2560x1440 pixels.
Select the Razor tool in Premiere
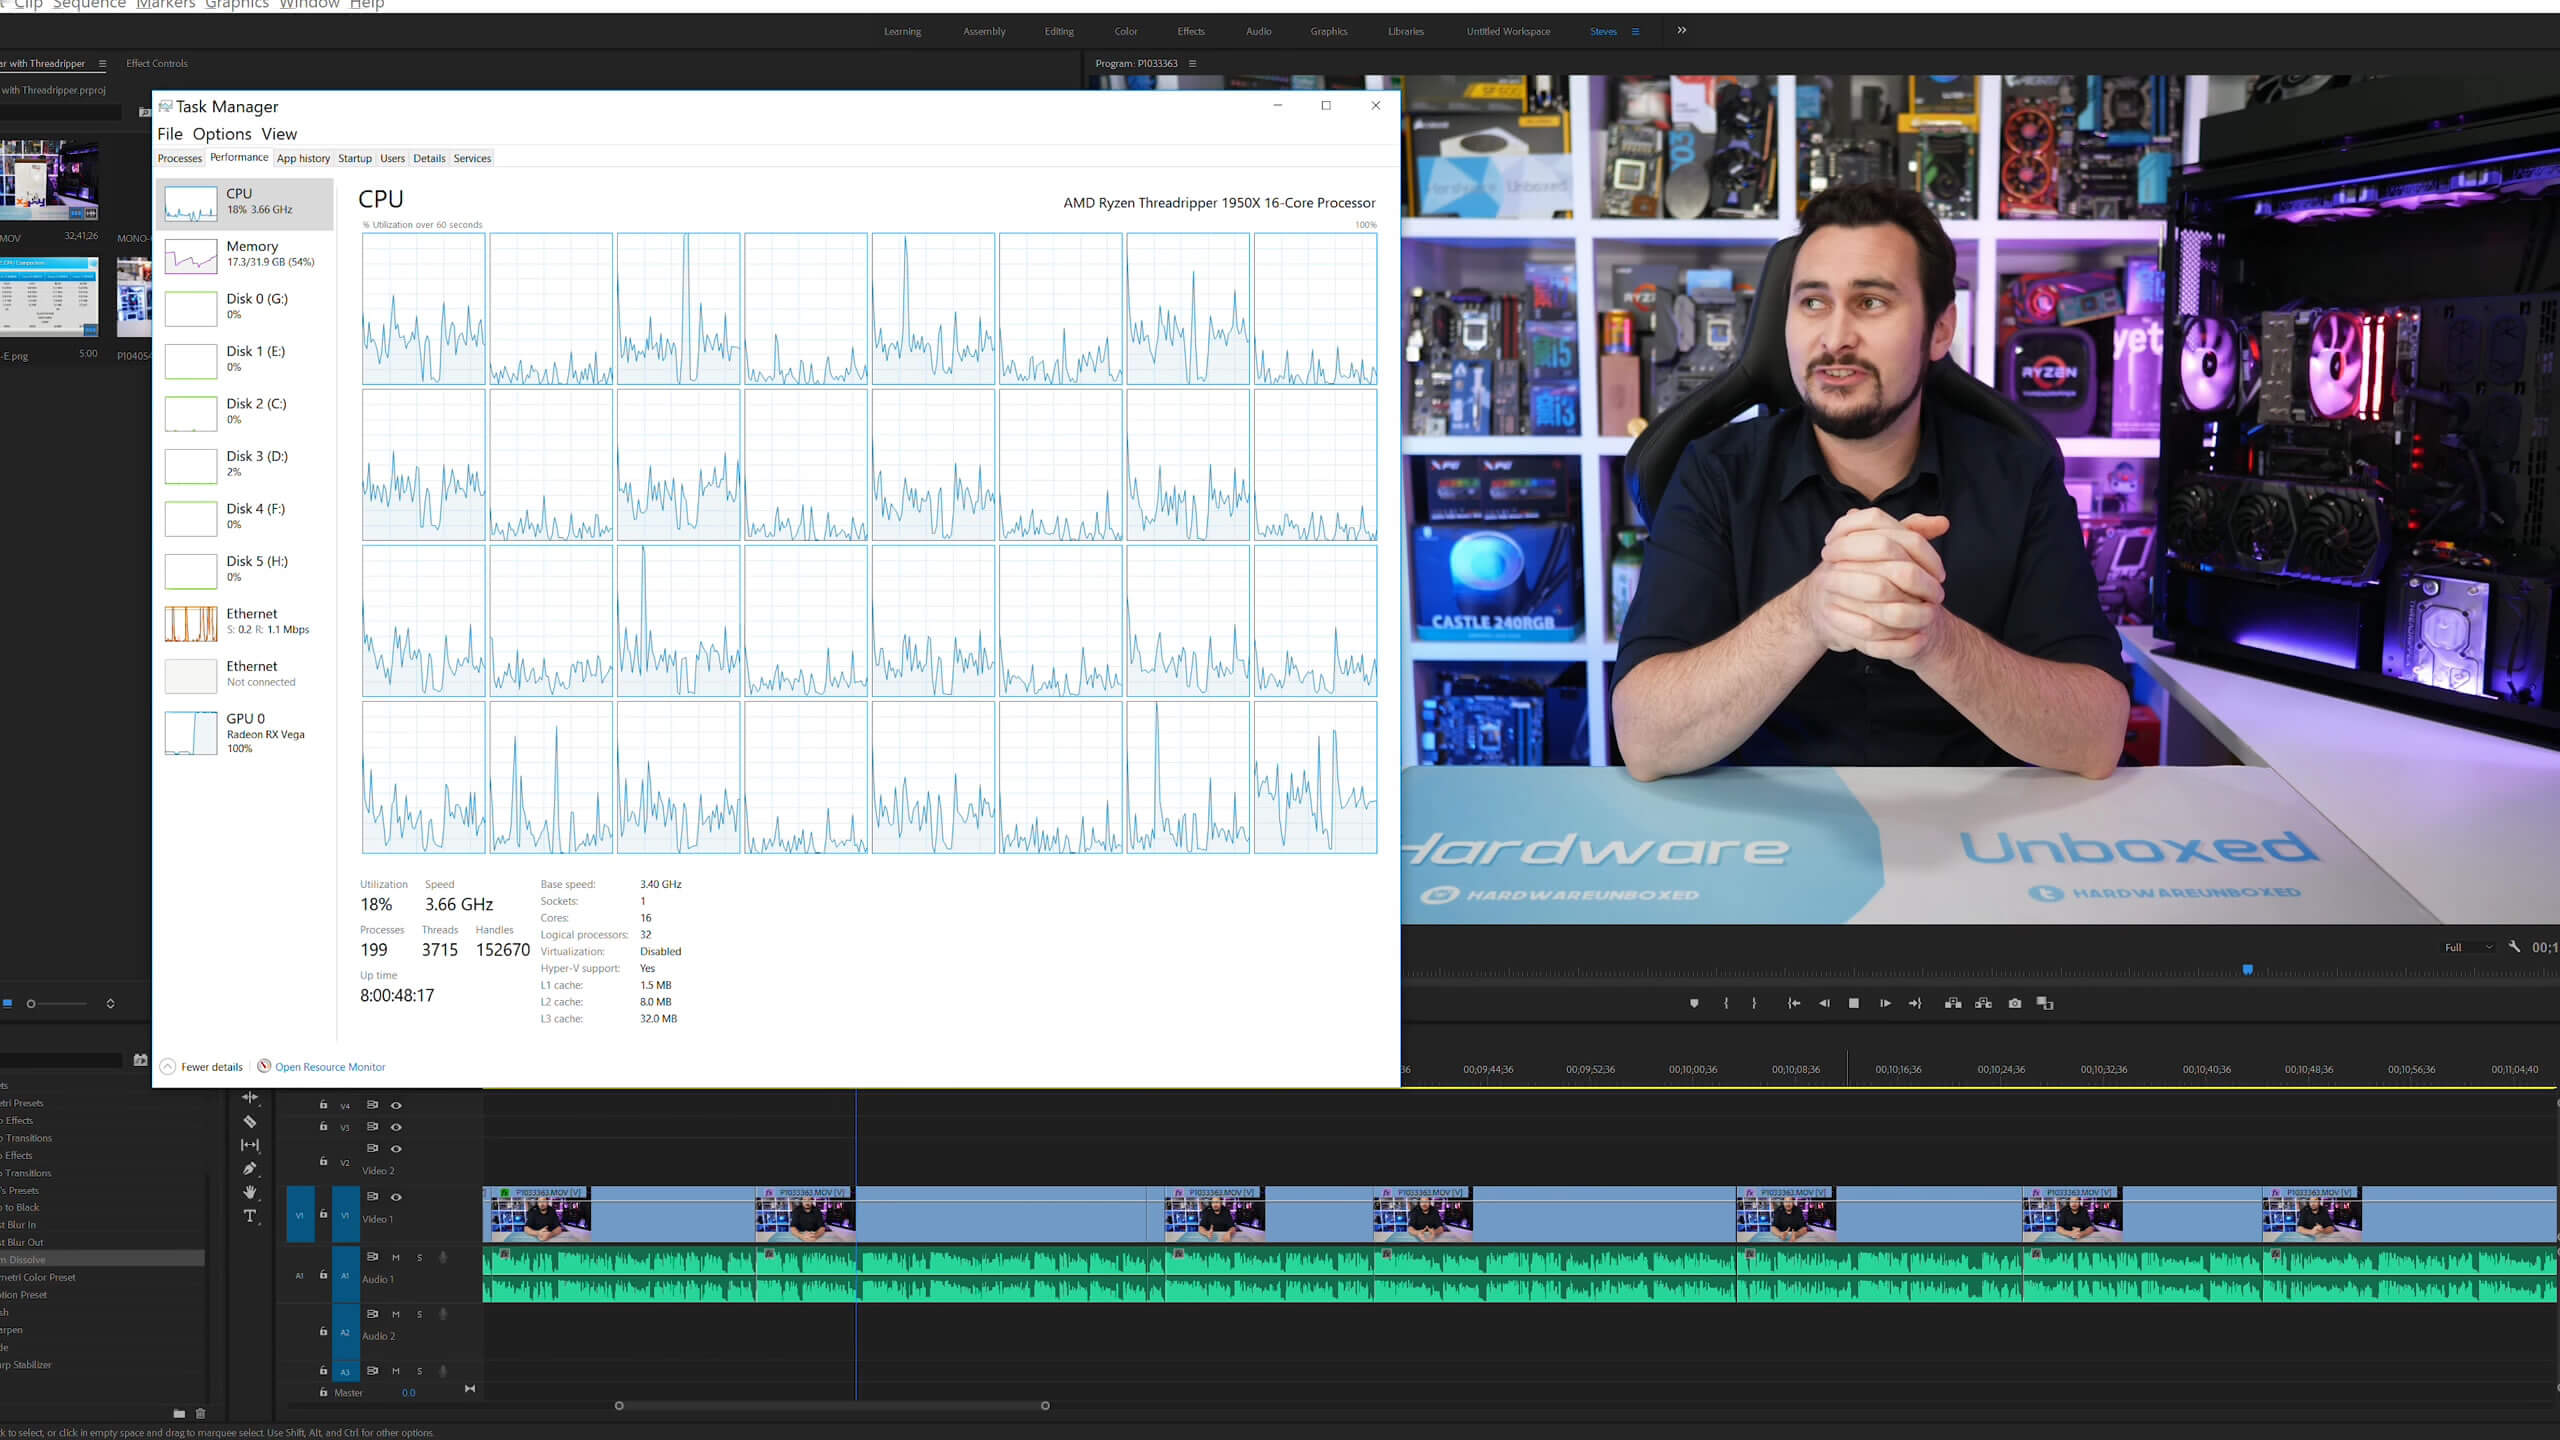pyautogui.click(x=250, y=1121)
